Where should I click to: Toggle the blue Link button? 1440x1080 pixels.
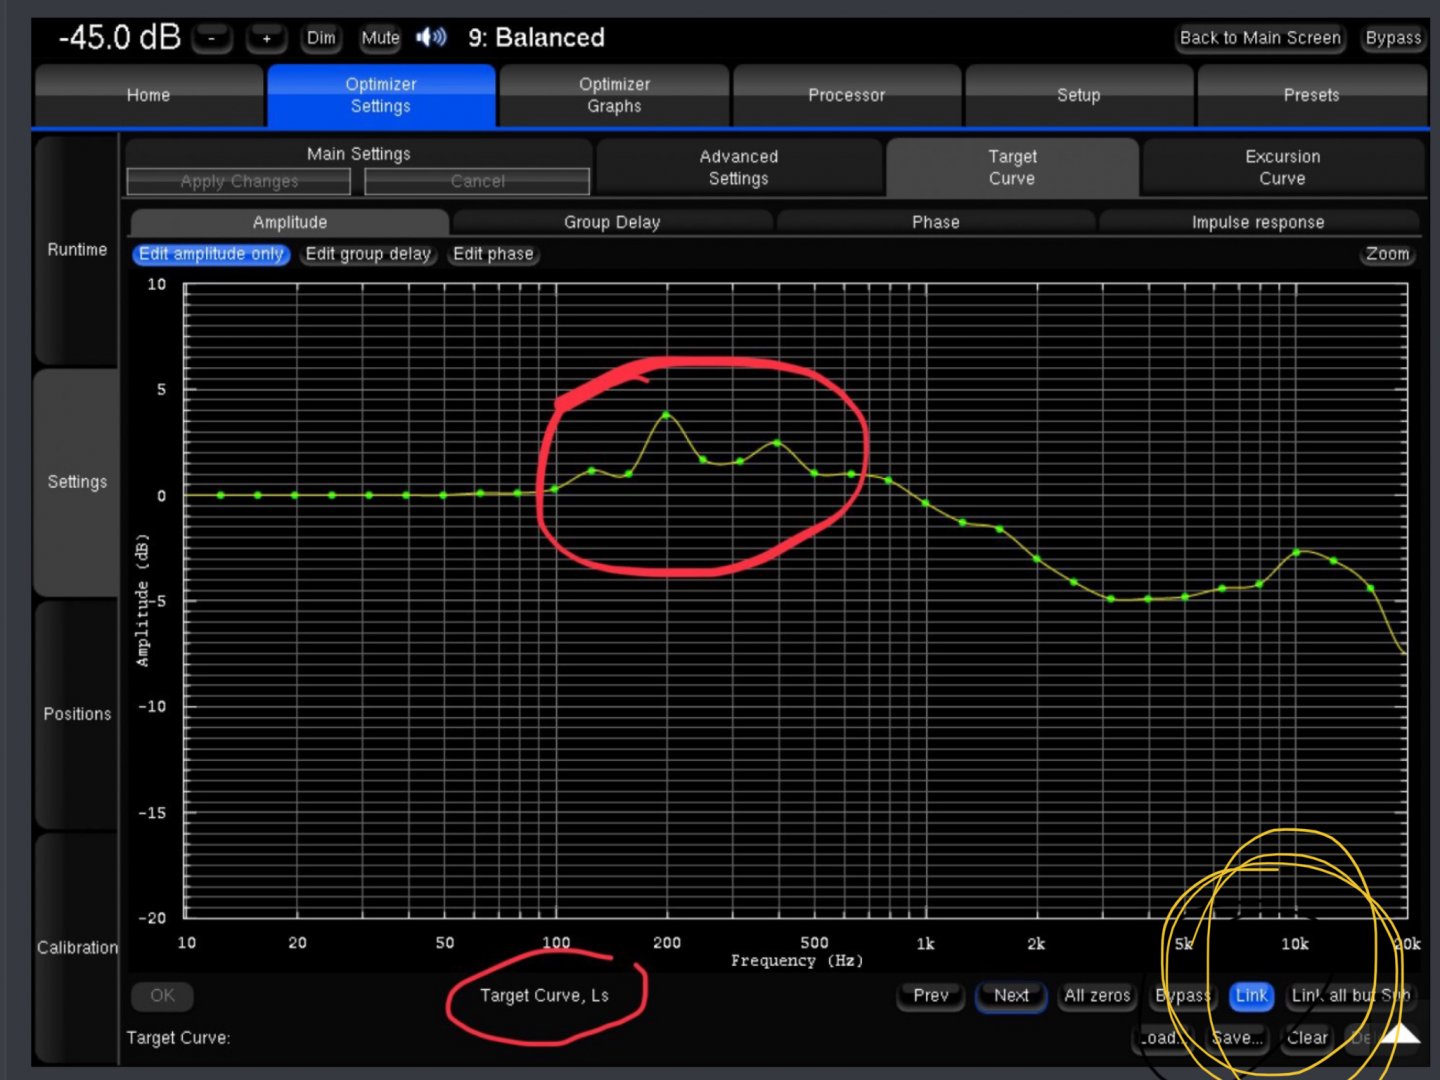point(1251,995)
